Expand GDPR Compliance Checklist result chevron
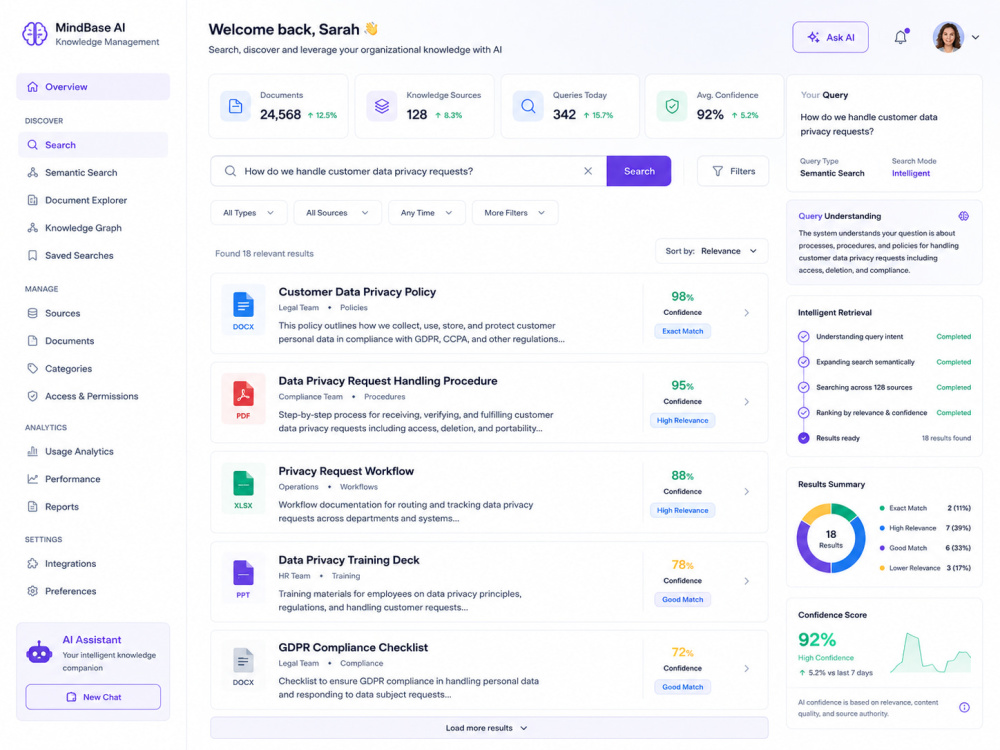The width and height of the screenshot is (1000, 750). pyautogui.click(x=746, y=668)
